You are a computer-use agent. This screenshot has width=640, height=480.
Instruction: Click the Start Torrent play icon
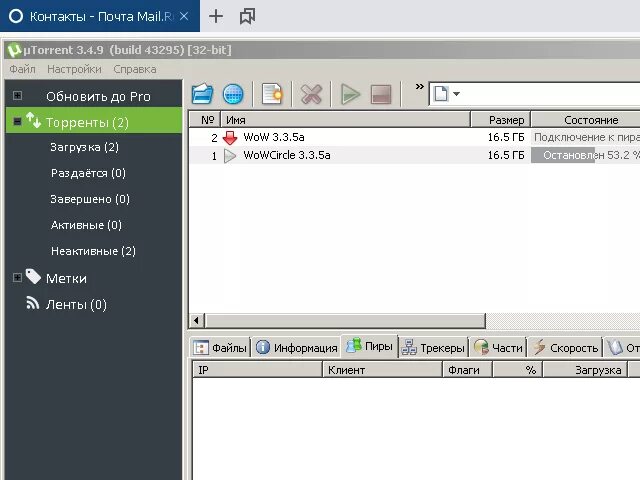coord(350,94)
